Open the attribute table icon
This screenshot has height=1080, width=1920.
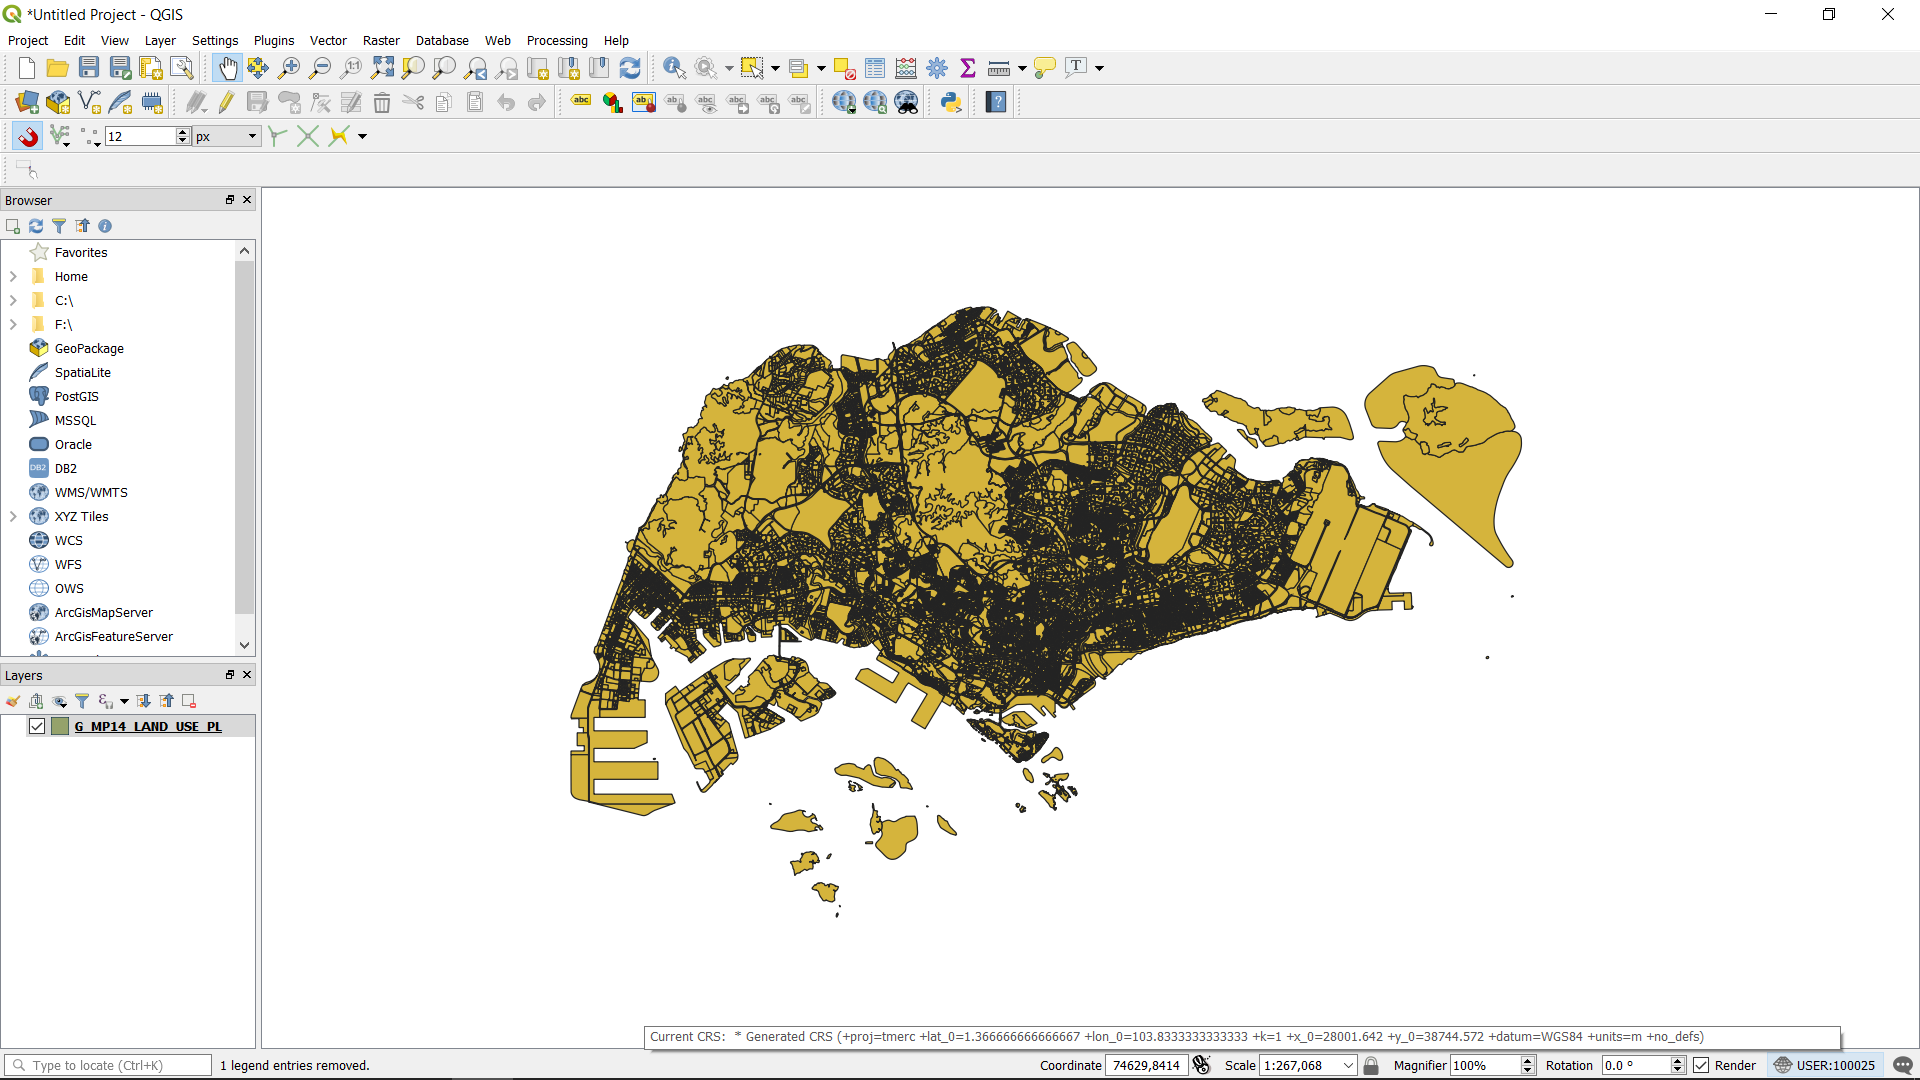875,68
